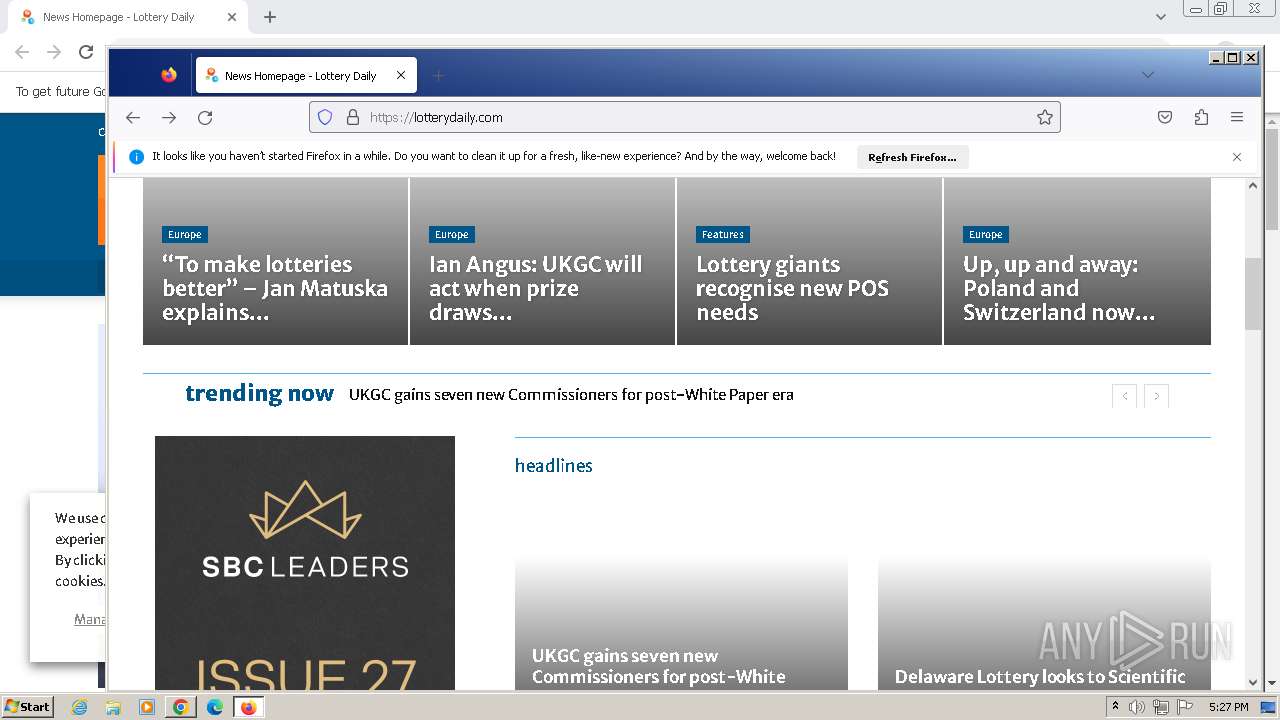Switch to Chrome on the taskbar

(181, 707)
